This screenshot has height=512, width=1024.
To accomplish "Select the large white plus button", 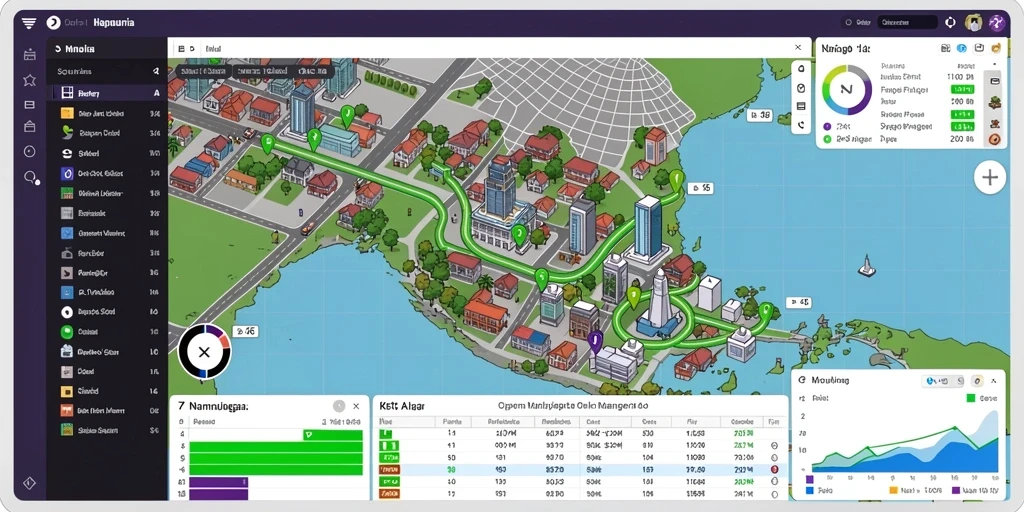I will tap(989, 177).
